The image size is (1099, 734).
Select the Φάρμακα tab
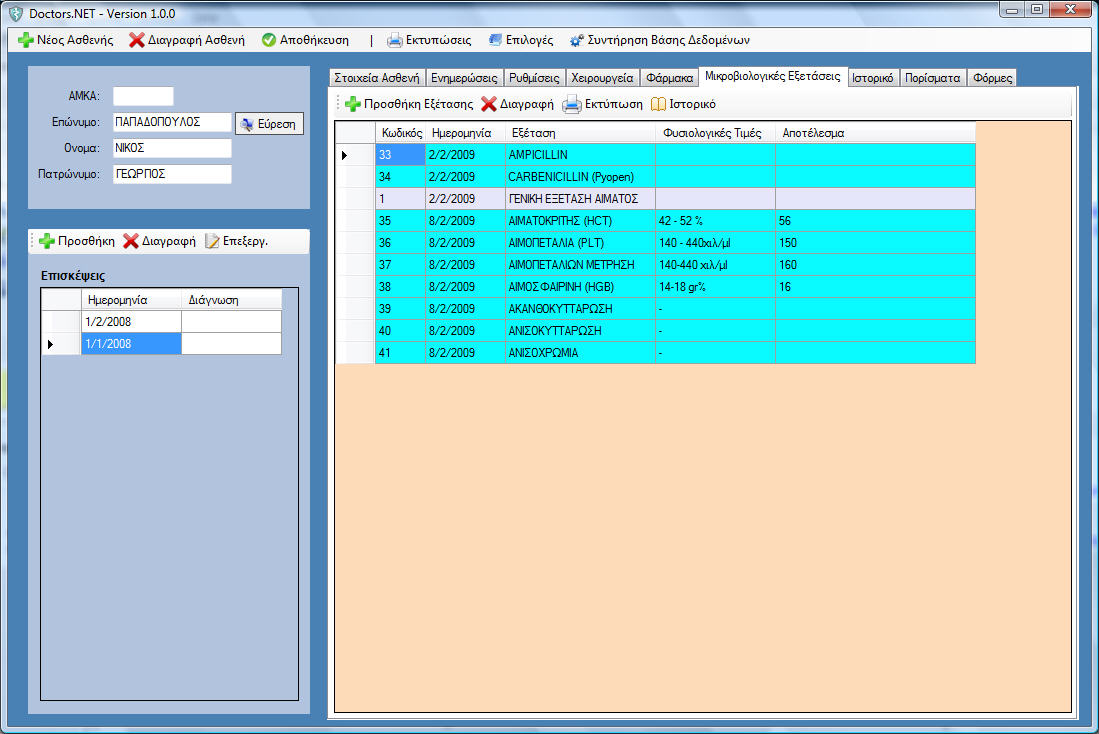coord(669,78)
